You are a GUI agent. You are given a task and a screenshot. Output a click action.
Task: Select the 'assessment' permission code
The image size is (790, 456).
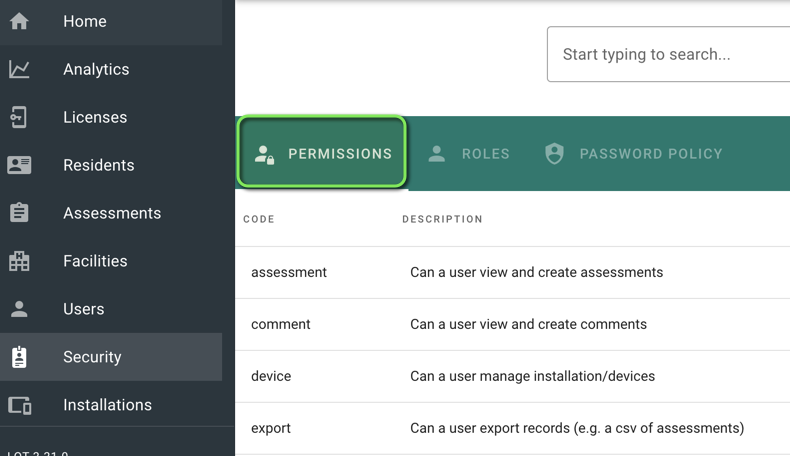click(x=289, y=272)
